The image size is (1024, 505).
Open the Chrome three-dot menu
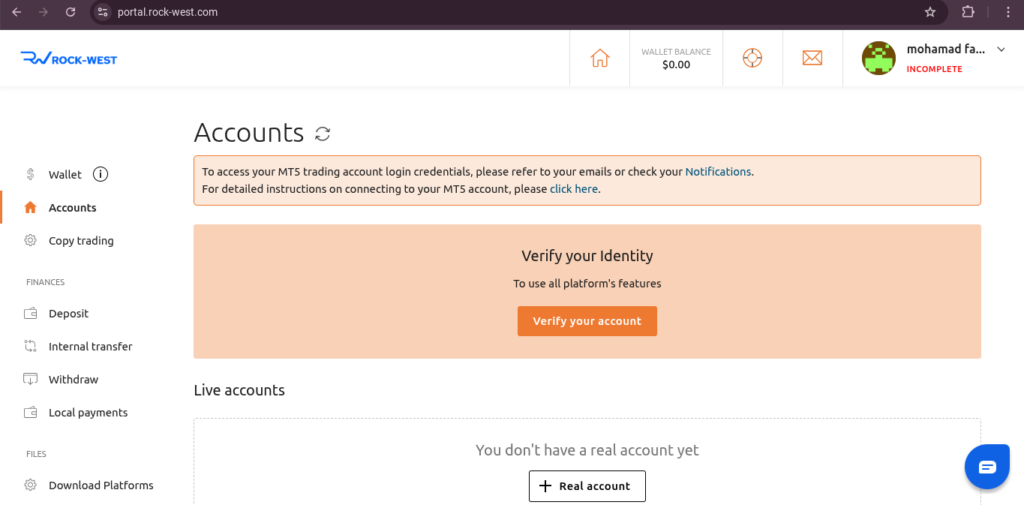[1008, 12]
